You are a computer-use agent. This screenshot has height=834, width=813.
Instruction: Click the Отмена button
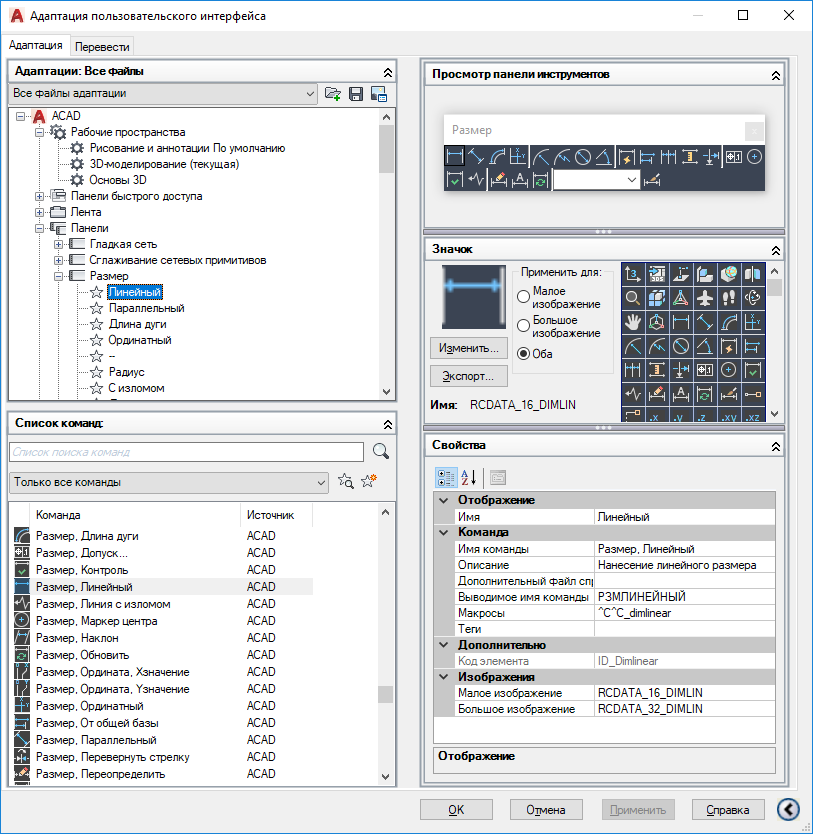tap(546, 810)
